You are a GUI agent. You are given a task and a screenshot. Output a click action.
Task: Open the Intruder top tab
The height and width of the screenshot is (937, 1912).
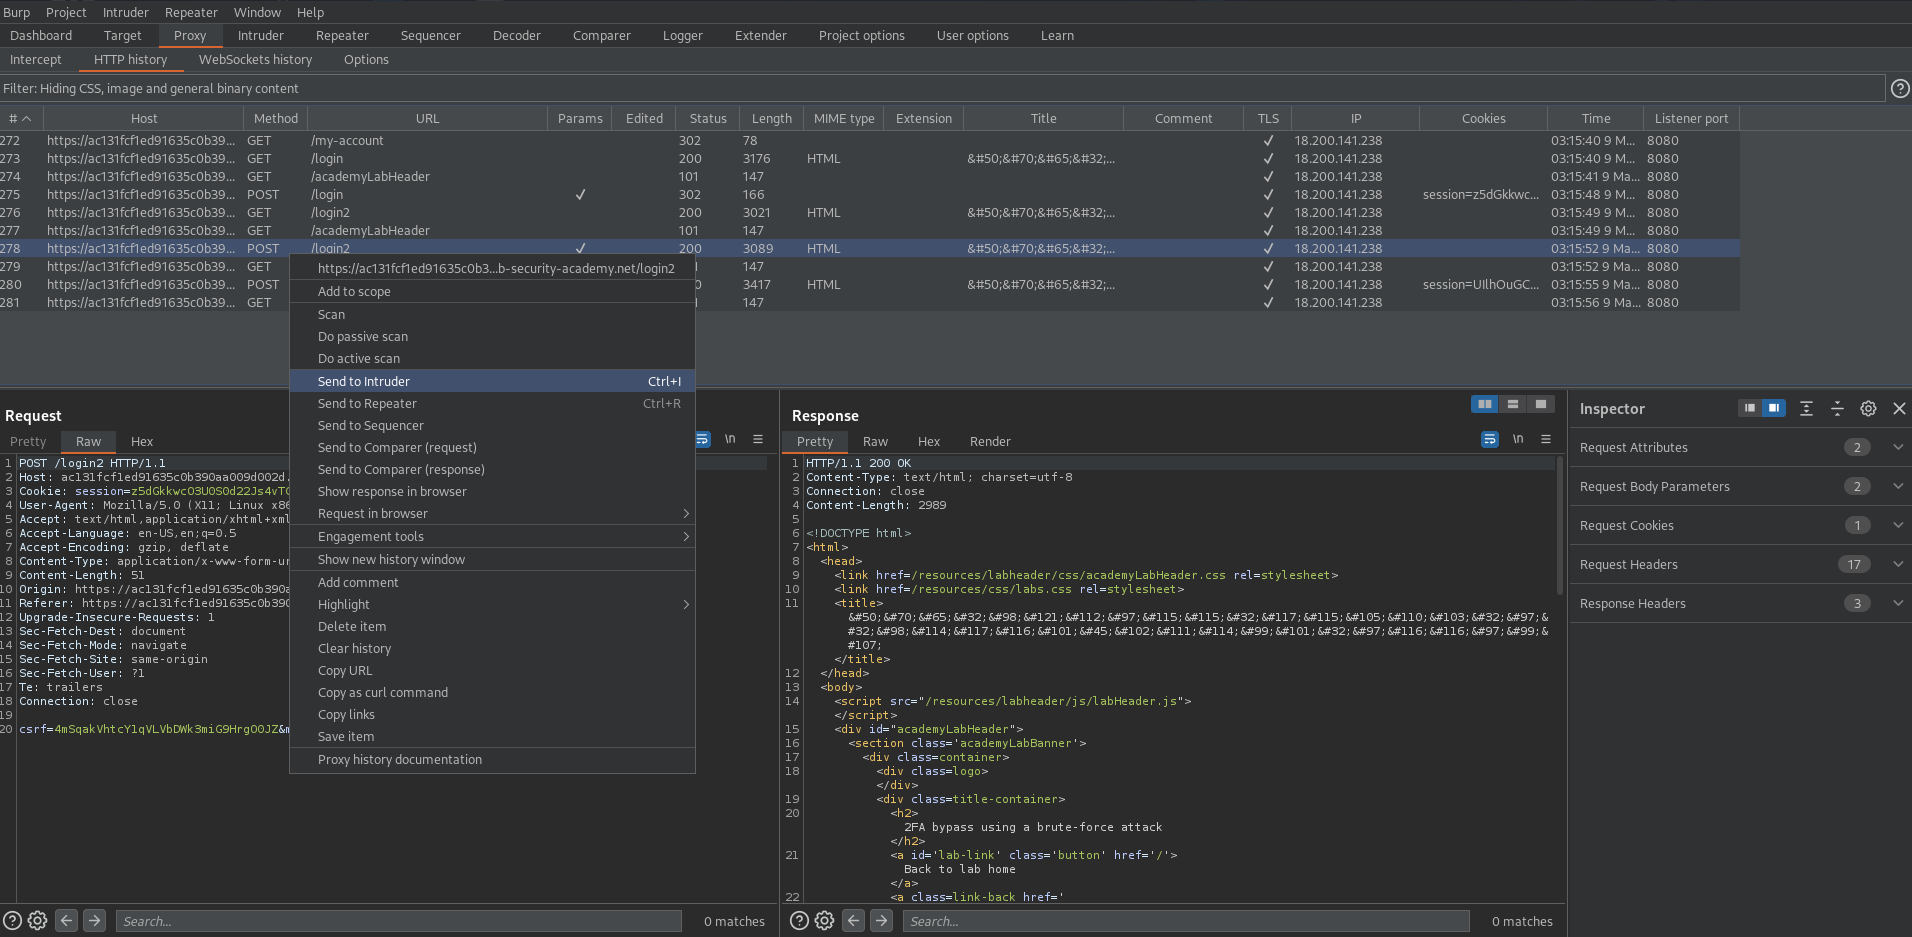(260, 35)
